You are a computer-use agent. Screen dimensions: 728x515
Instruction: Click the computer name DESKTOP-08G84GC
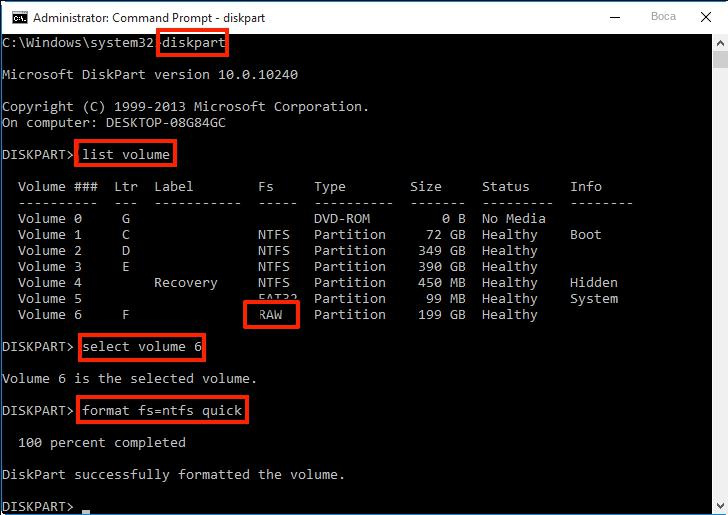coord(173,123)
